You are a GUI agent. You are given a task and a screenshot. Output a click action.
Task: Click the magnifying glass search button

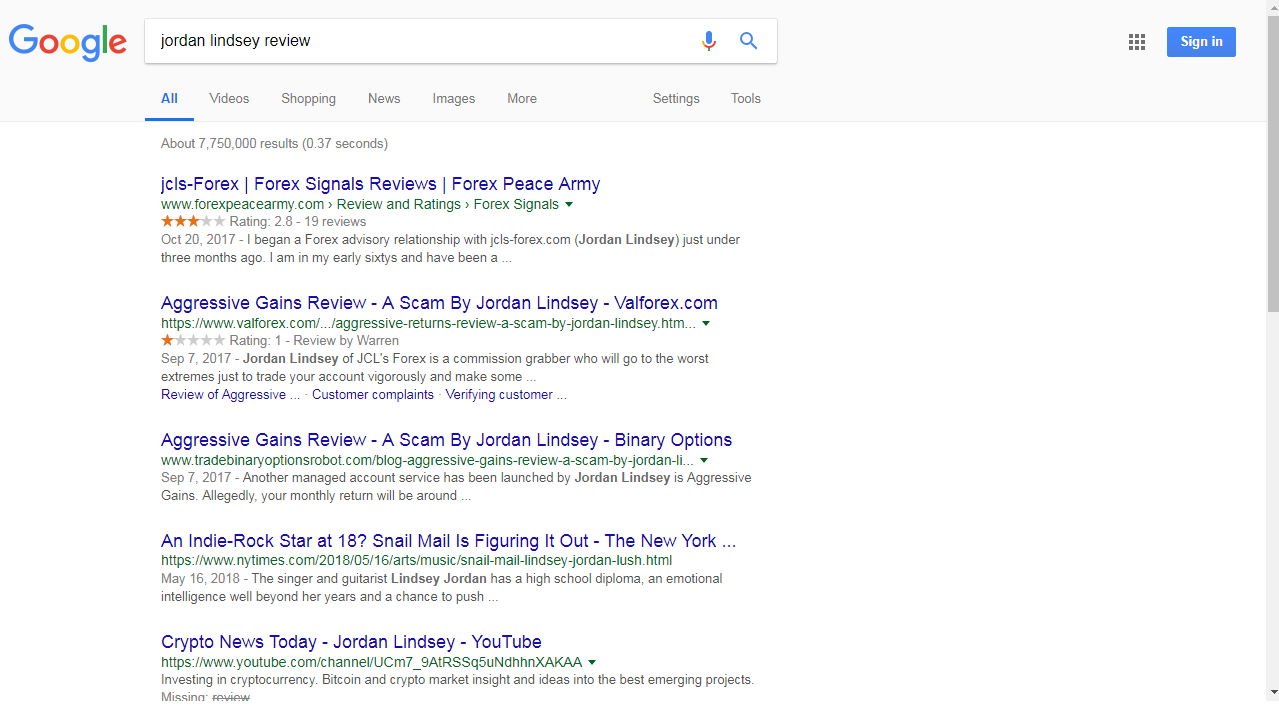[x=748, y=41]
